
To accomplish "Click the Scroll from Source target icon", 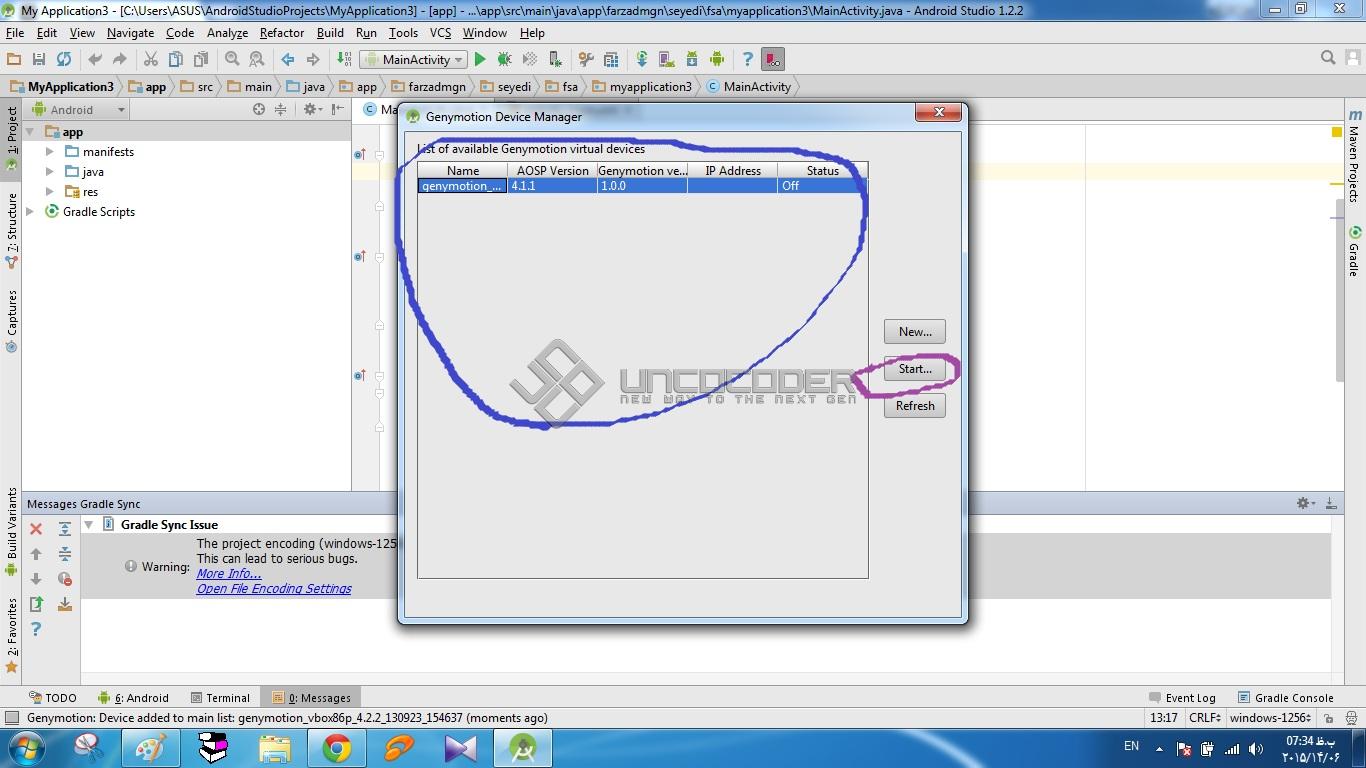I will (259, 109).
